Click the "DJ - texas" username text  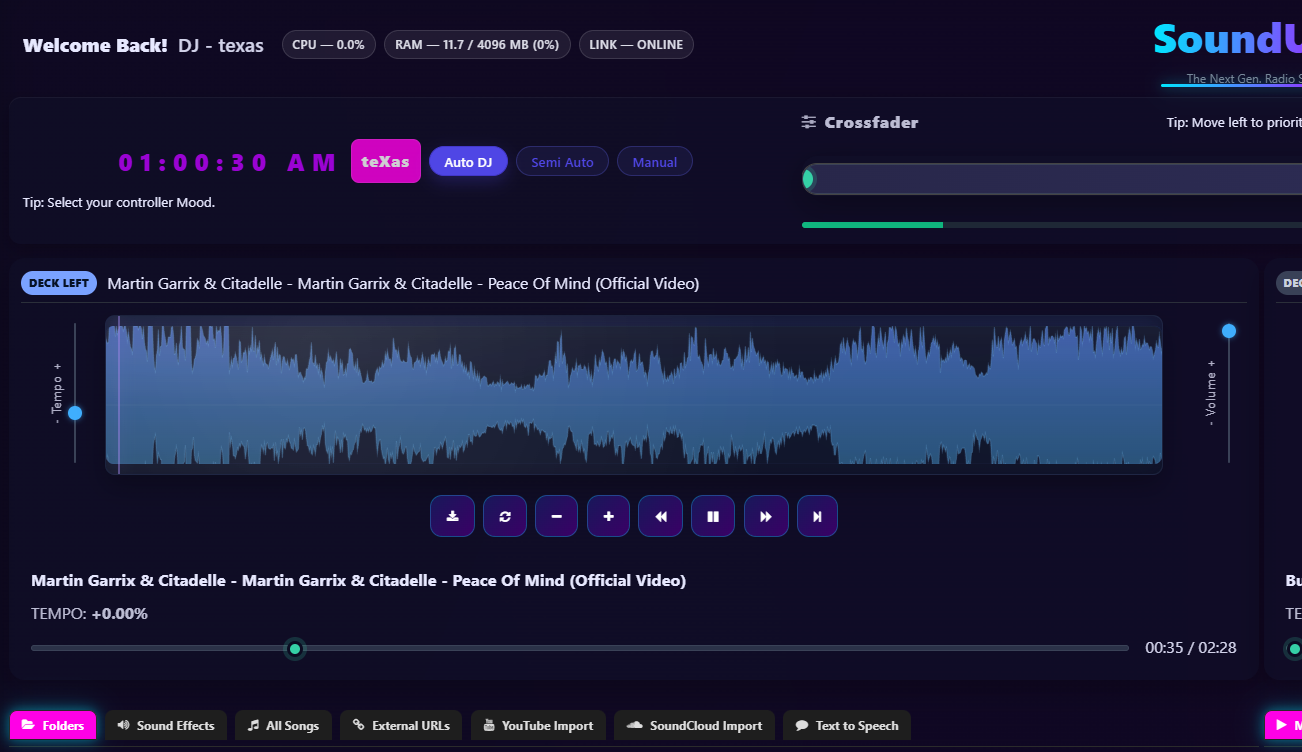[x=221, y=45]
